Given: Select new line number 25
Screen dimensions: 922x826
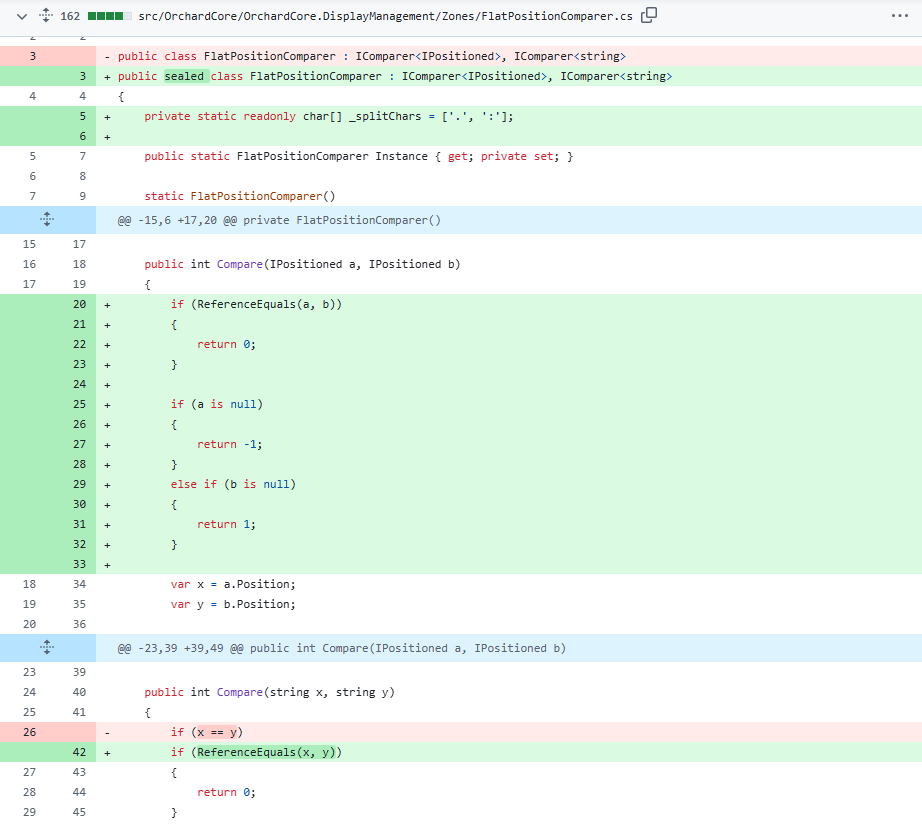Looking at the screenshot, I should (x=79, y=404).
